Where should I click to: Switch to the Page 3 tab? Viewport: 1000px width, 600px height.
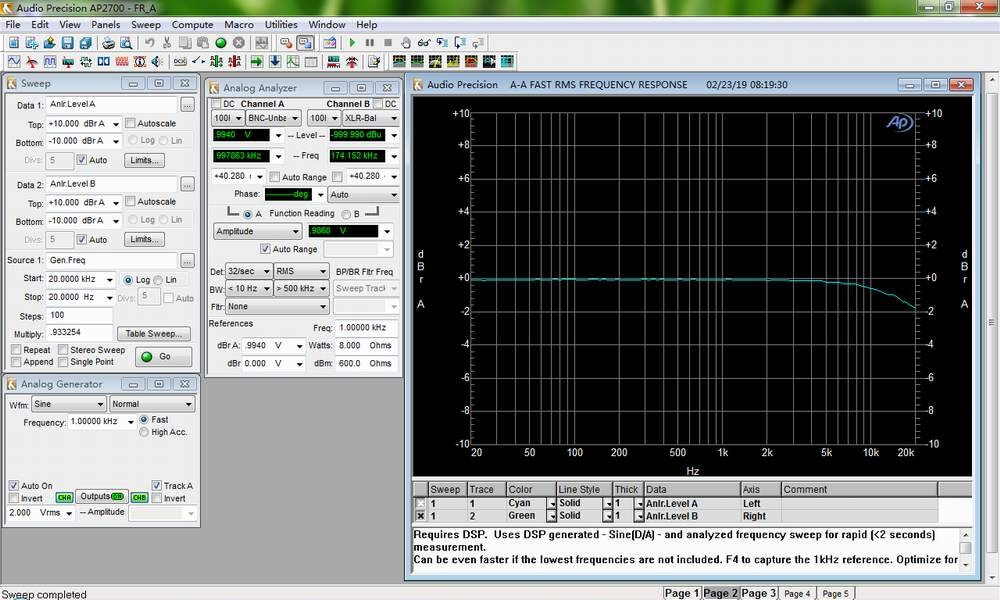pos(758,593)
